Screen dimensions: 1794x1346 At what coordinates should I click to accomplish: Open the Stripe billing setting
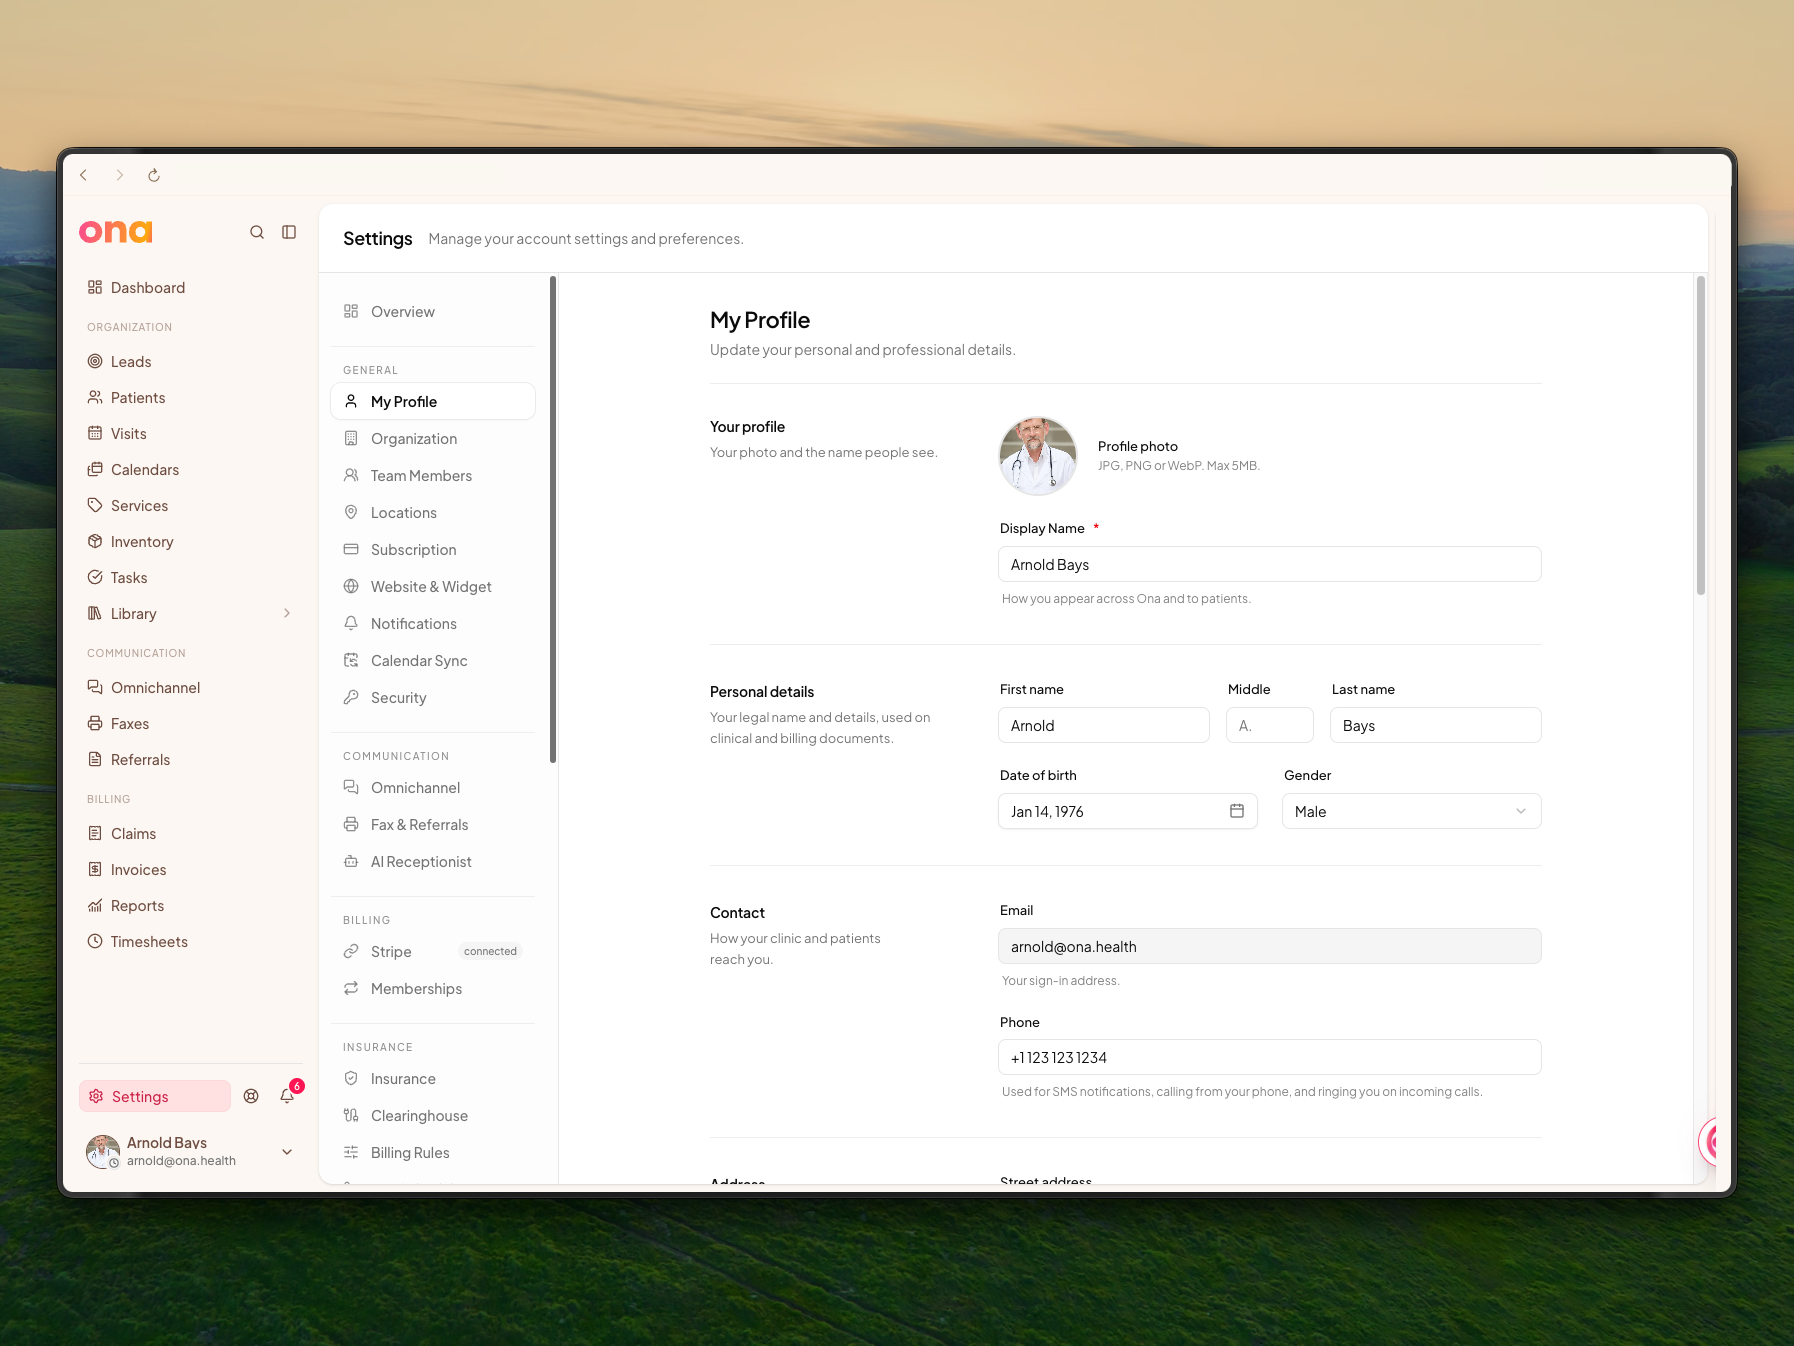(x=433, y=952)
